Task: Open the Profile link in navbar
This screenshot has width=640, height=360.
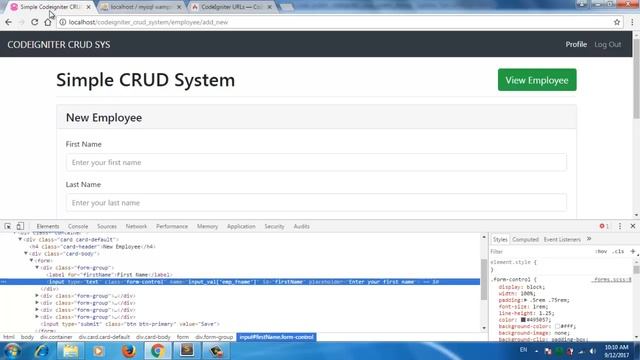Action: (576, 44)
